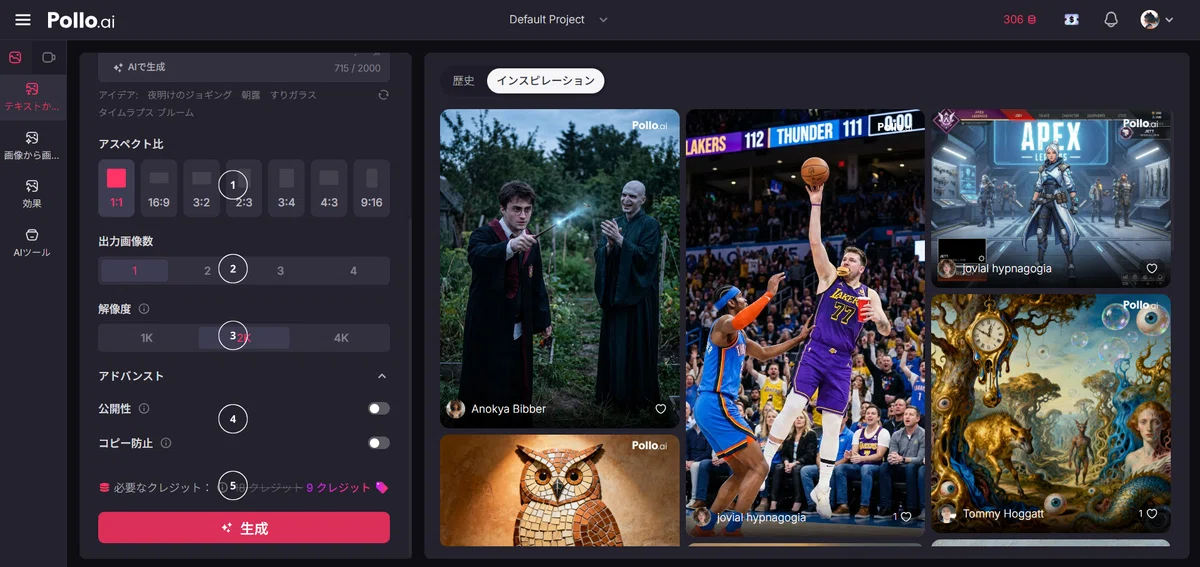The height and width of the screenshot is (567, 1200).
Task: Click the pink discount tag icon
Action: tap(382, 488)
